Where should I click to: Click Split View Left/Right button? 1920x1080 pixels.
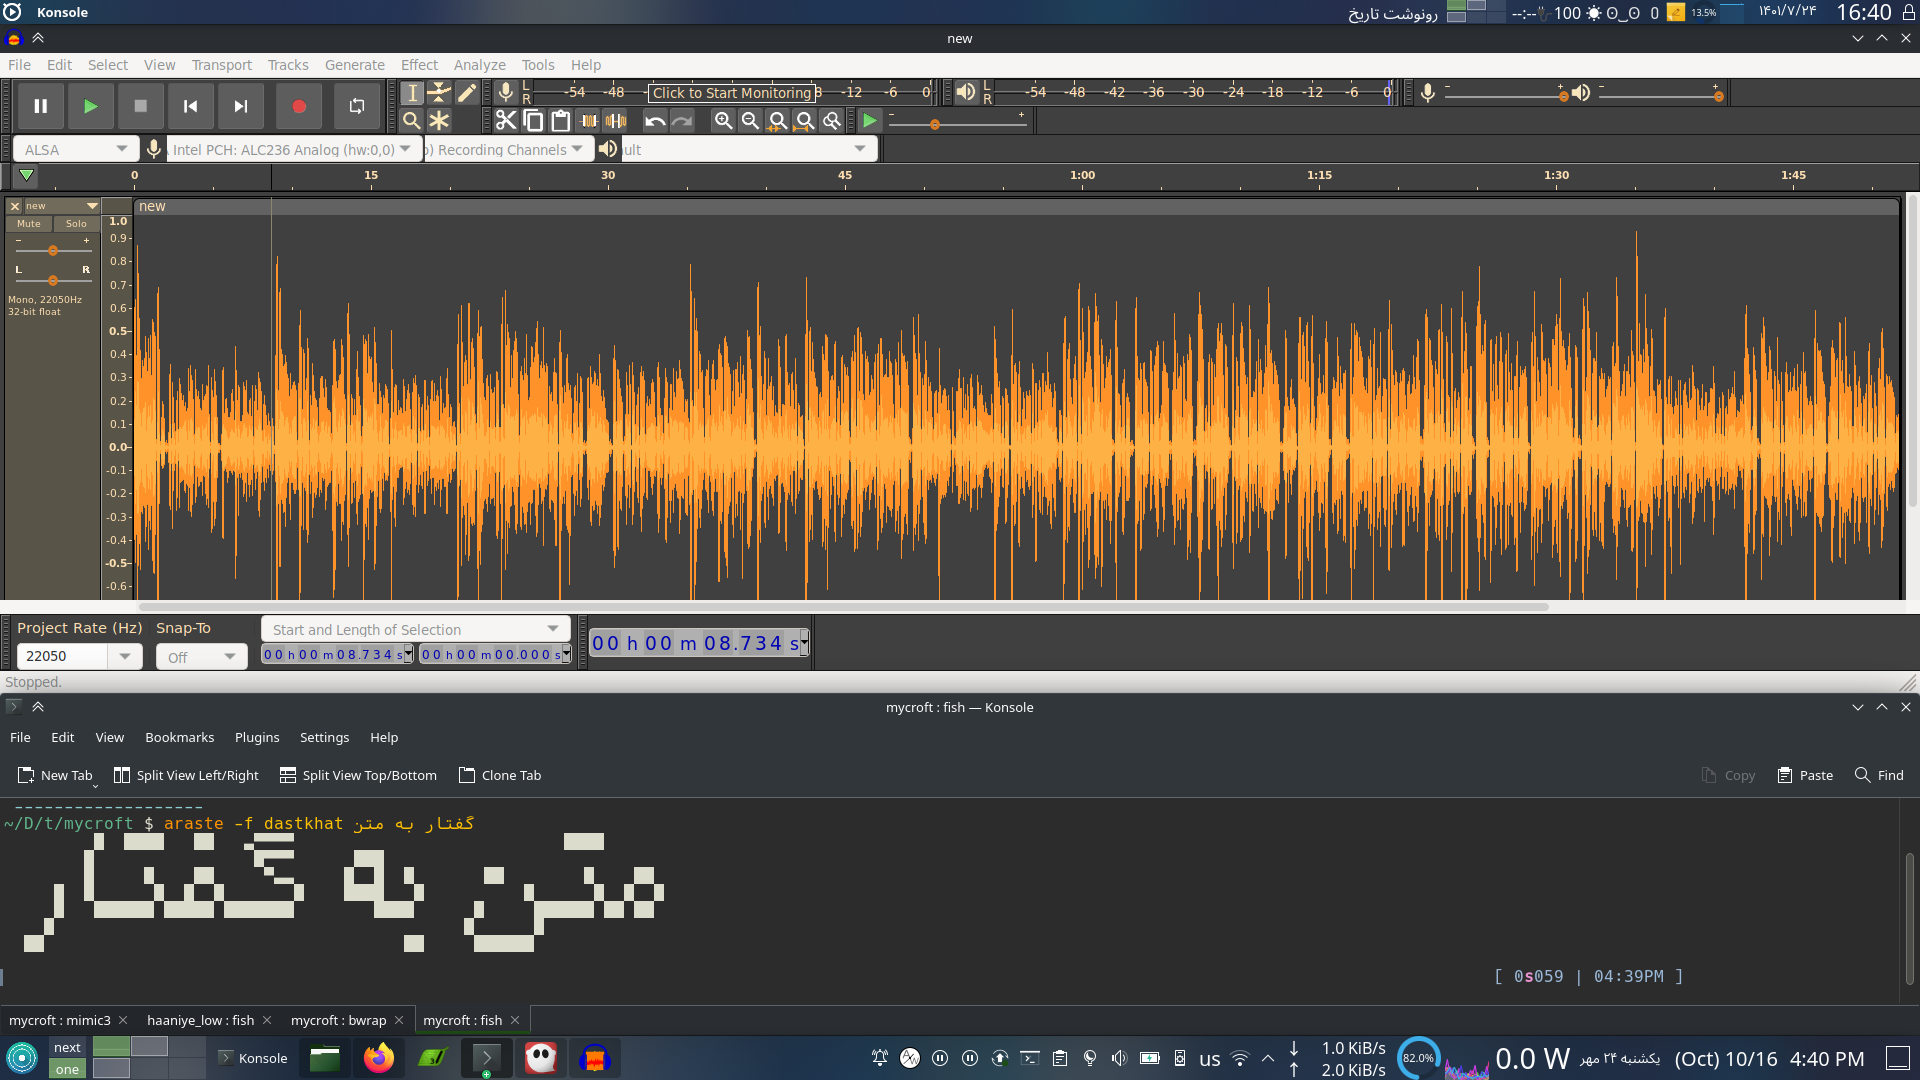point(186,775)
